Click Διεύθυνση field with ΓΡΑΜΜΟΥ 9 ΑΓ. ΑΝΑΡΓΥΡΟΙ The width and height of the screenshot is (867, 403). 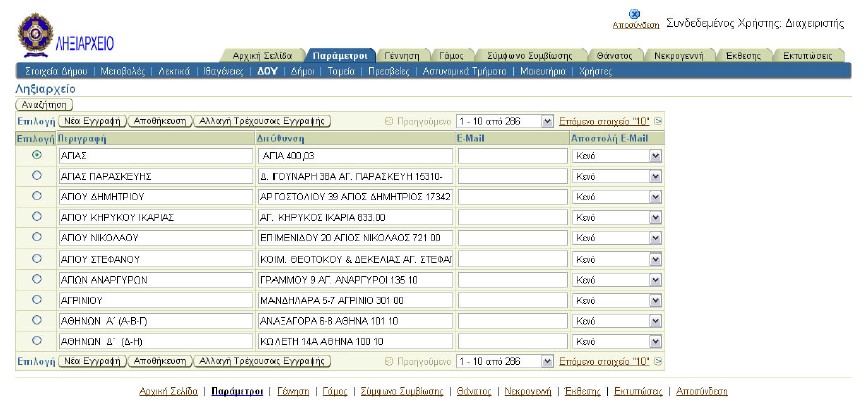[355, 280]
